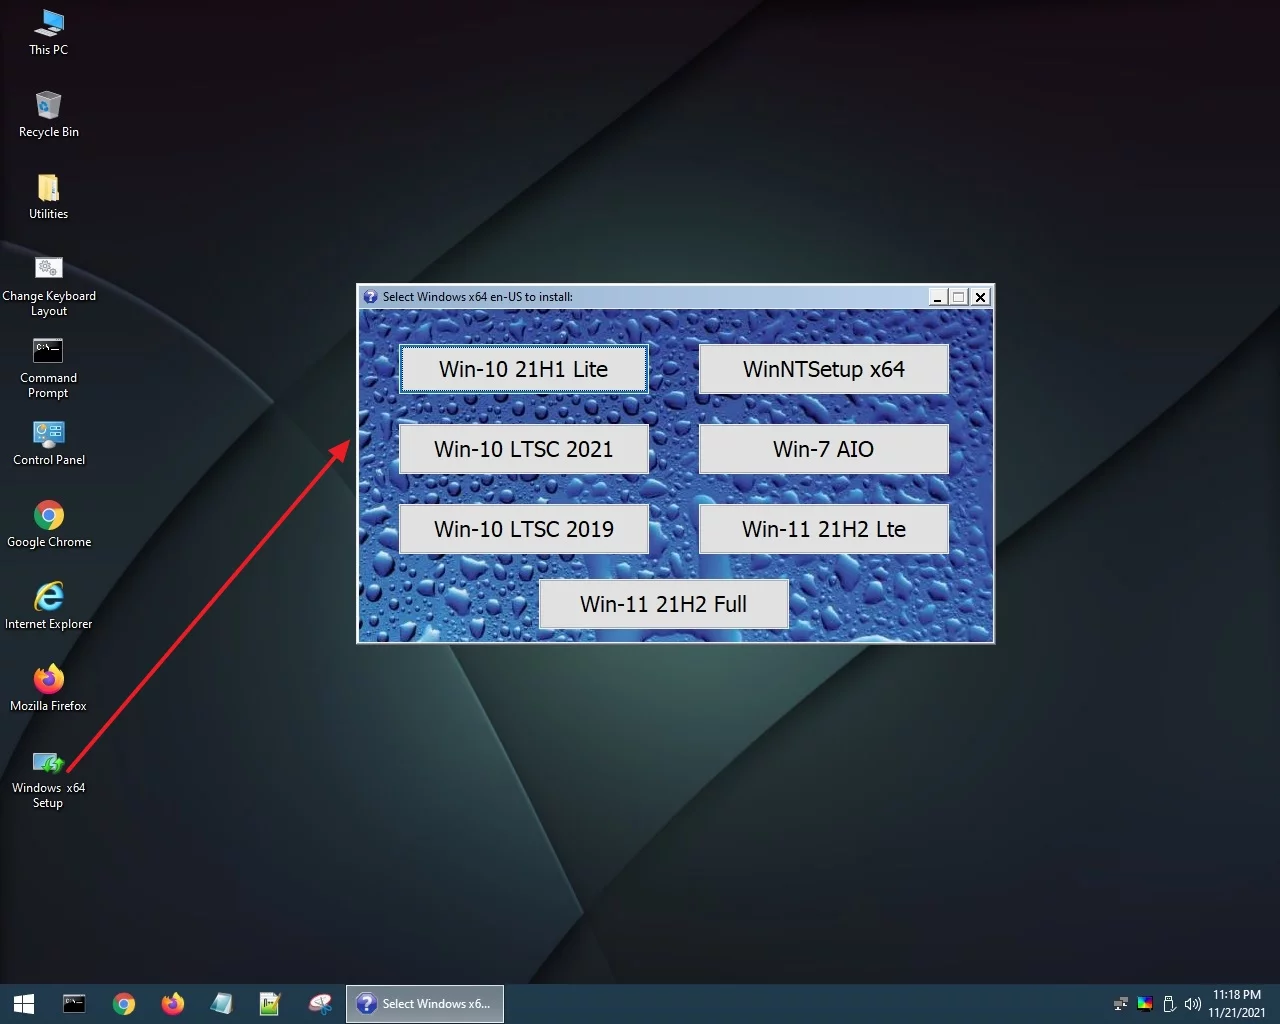This screenshot has height=1024, width=1280.
Task: Select Change Keyboard Layout desktop shortcut
Action: click(x=48, y=286)
